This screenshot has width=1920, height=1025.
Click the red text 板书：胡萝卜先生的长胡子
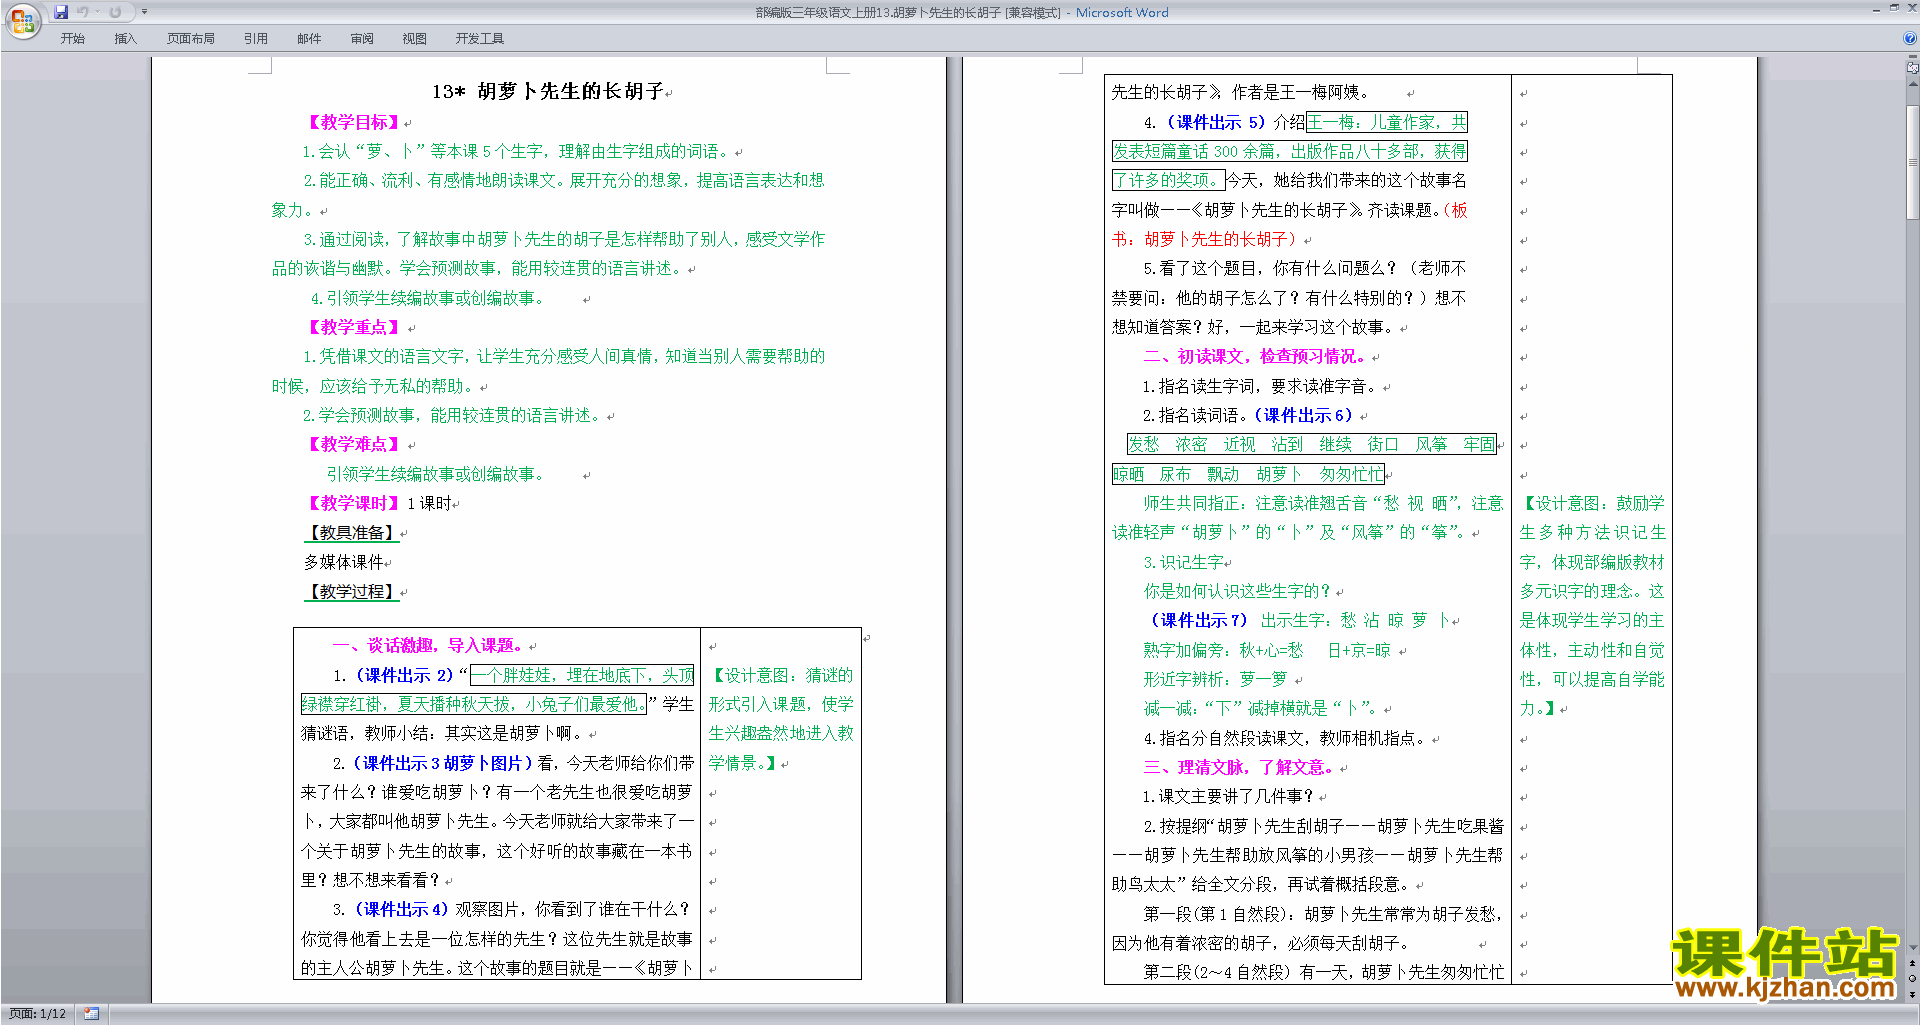point(1290,225)
